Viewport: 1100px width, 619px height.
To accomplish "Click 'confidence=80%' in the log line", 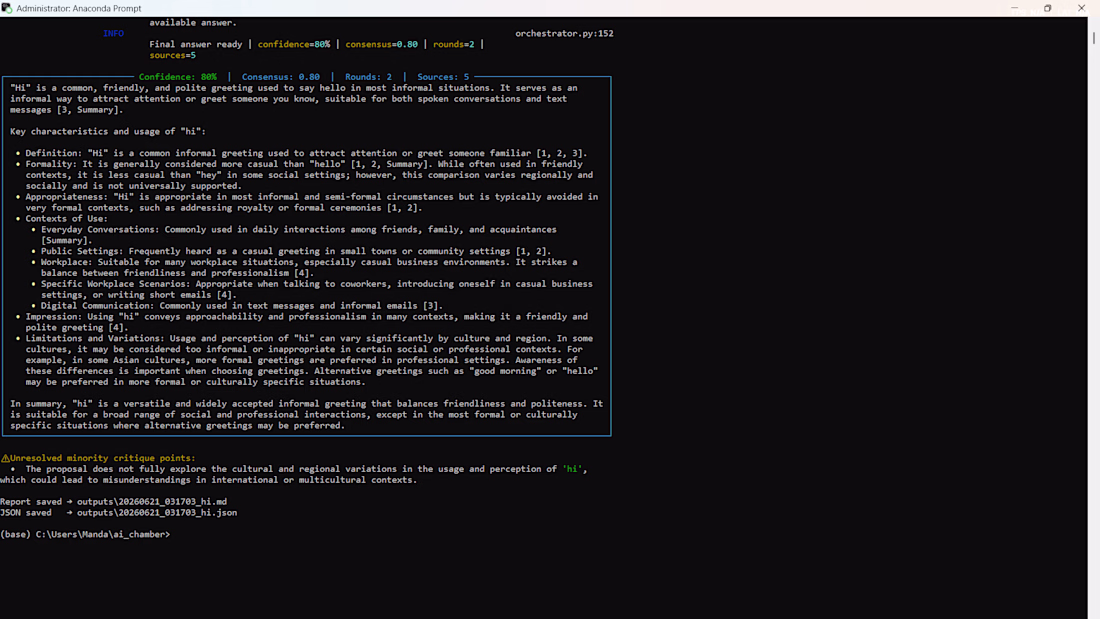I will point(293,44).
